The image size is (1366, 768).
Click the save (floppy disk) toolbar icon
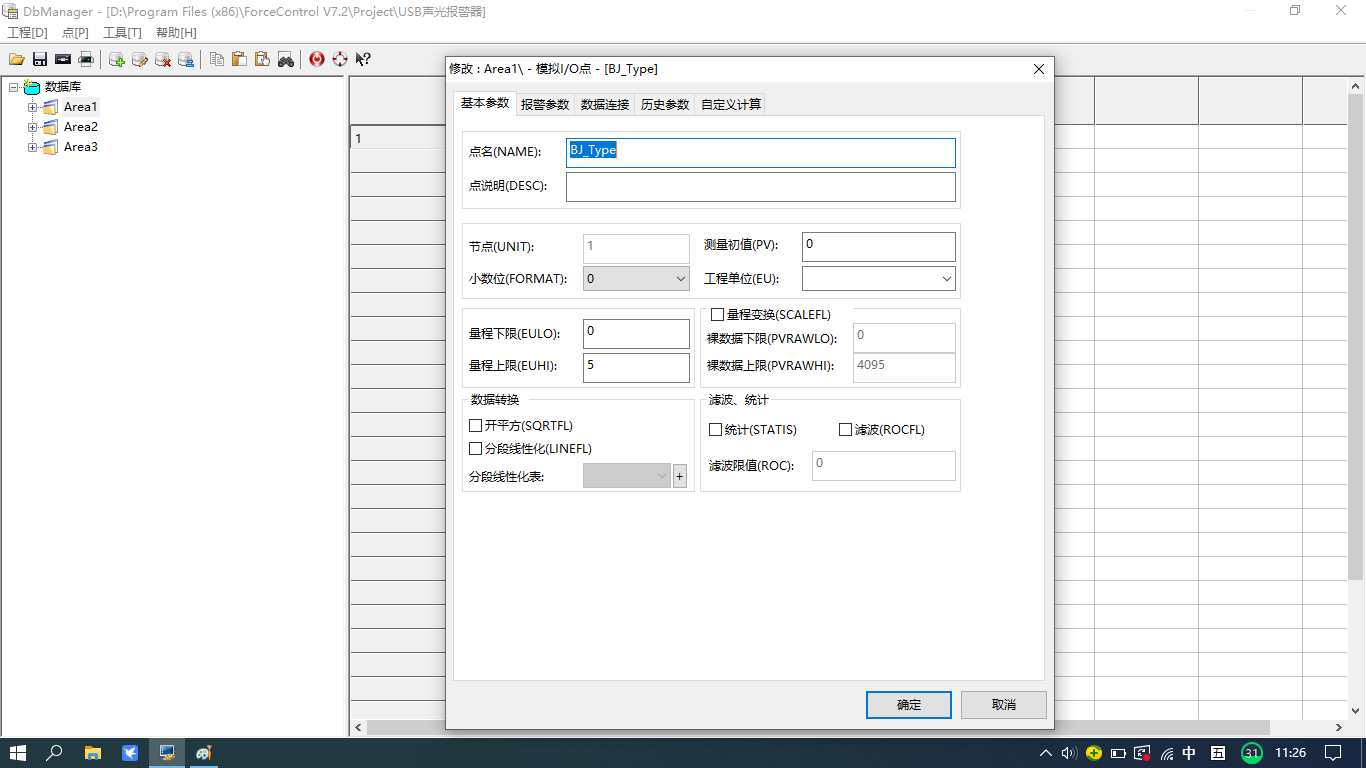[x=40, y=59]
